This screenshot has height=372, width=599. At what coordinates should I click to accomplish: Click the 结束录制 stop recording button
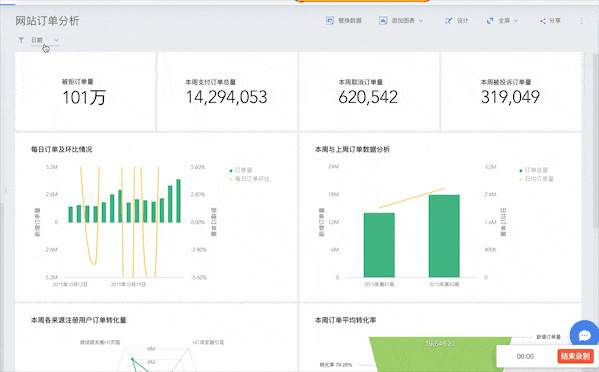(x=575, y=356)
